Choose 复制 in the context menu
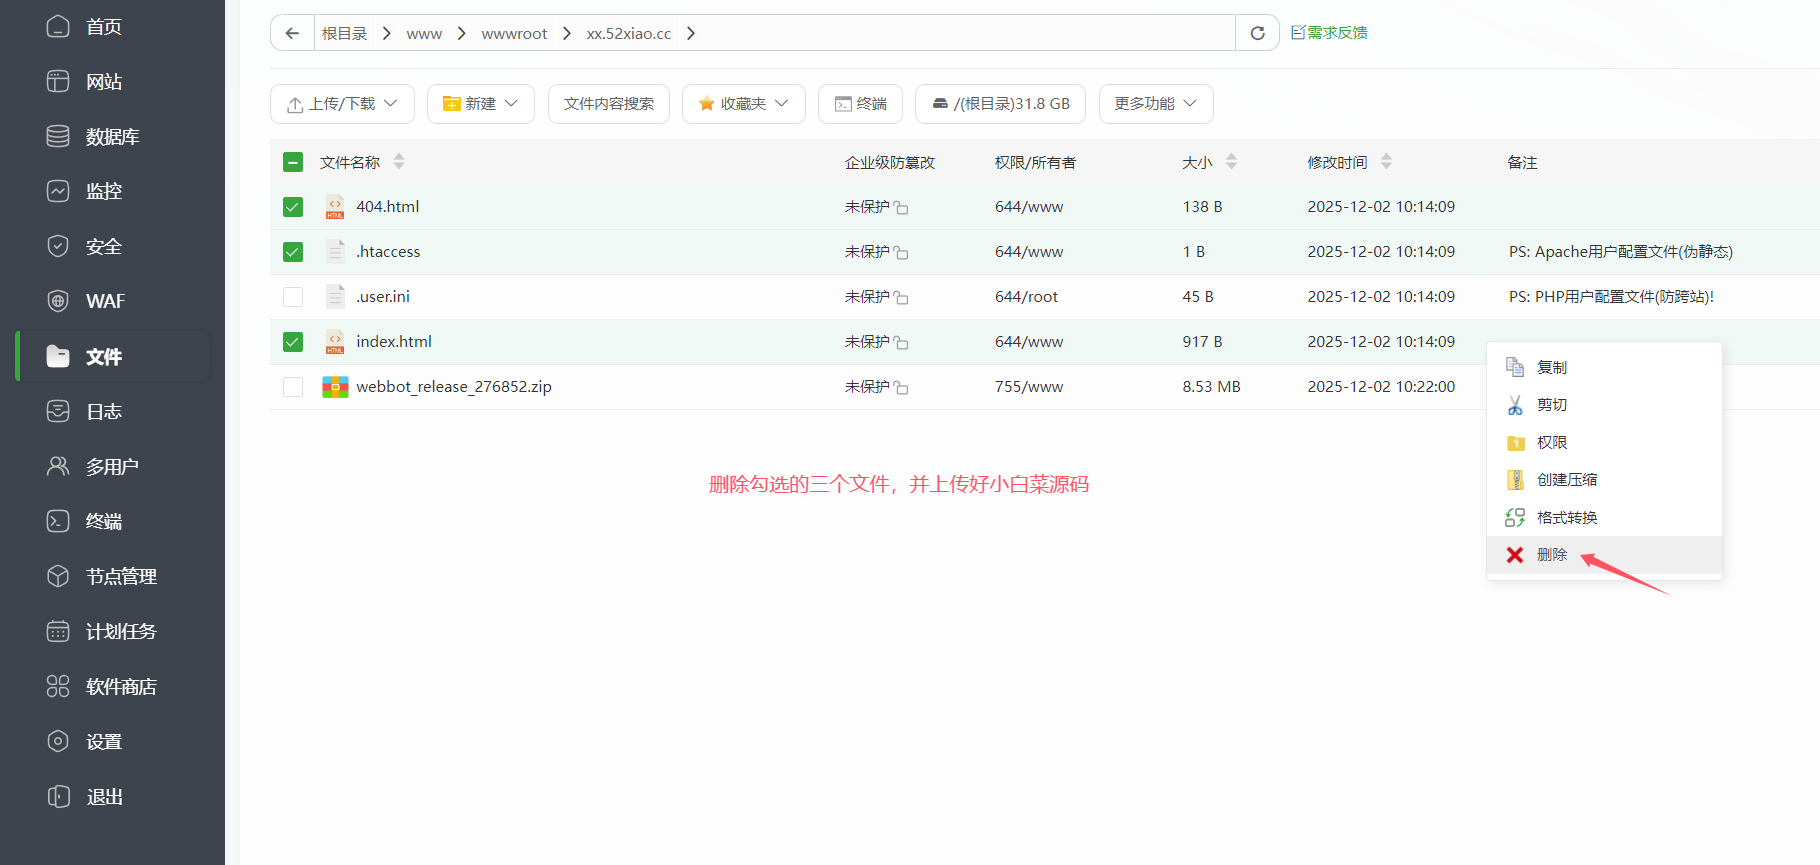Image resolution: width=1820 pixels, height=865 pixels. (1604, 367)
